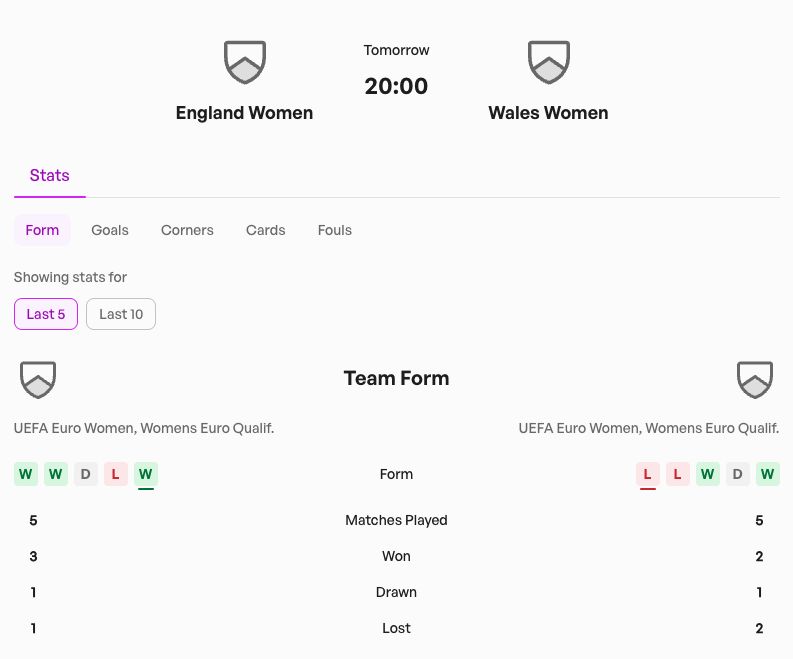Click the Wales Women team name
This screenshot has width=793, height=659.
548,113
